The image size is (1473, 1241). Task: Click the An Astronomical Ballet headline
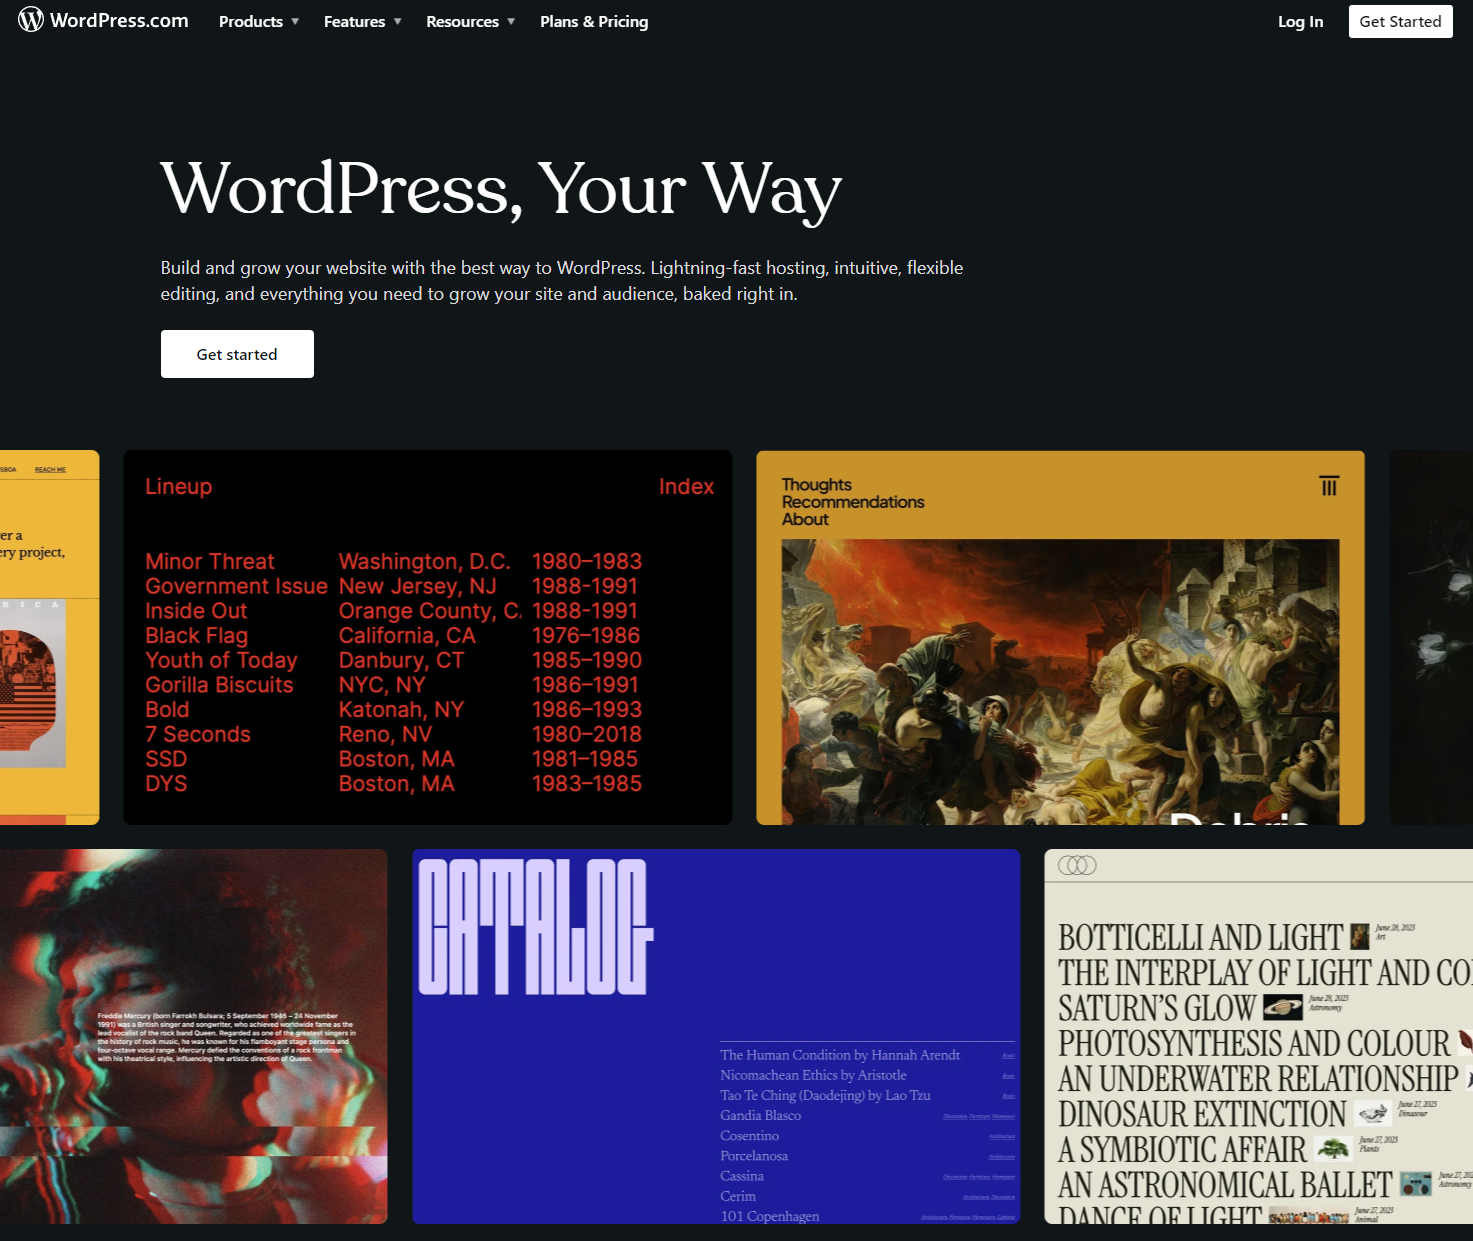click(1225, 1185)
